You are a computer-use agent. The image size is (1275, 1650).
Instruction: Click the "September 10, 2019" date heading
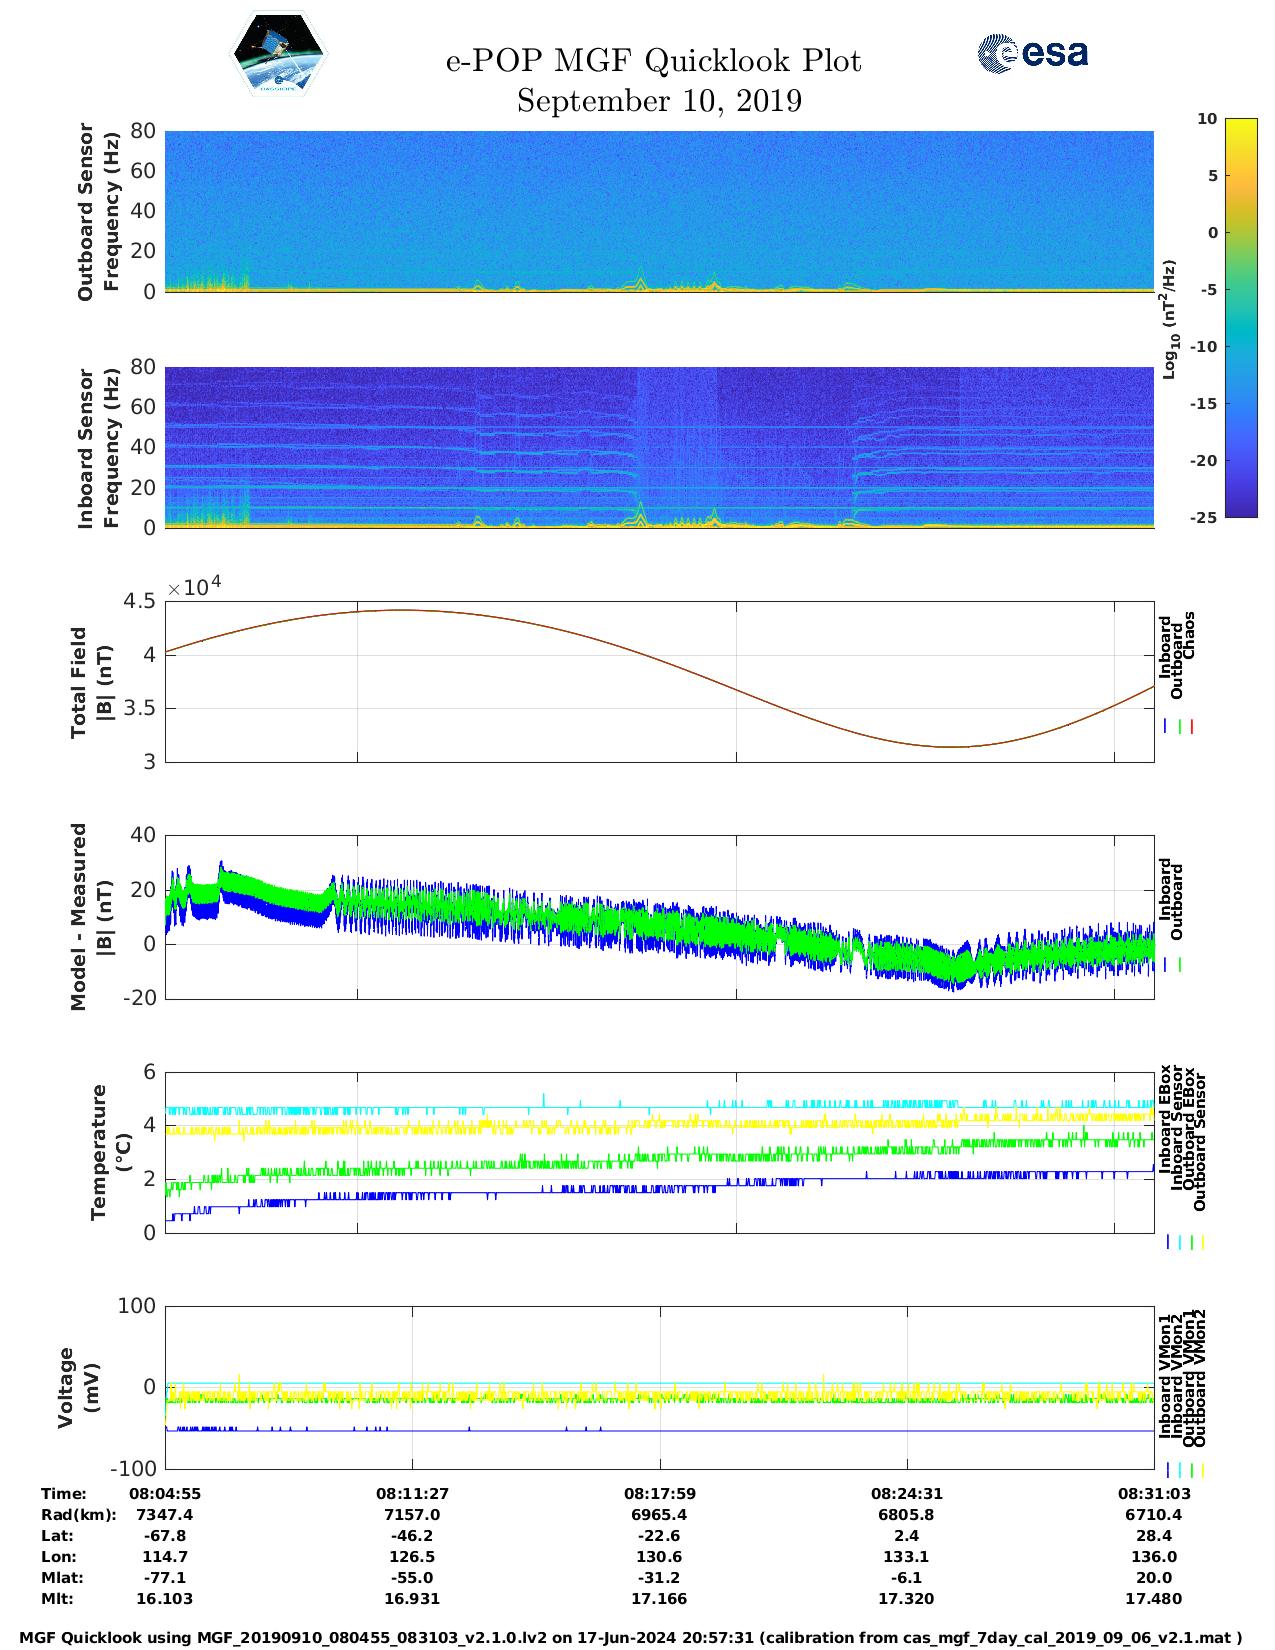[659, 101]
